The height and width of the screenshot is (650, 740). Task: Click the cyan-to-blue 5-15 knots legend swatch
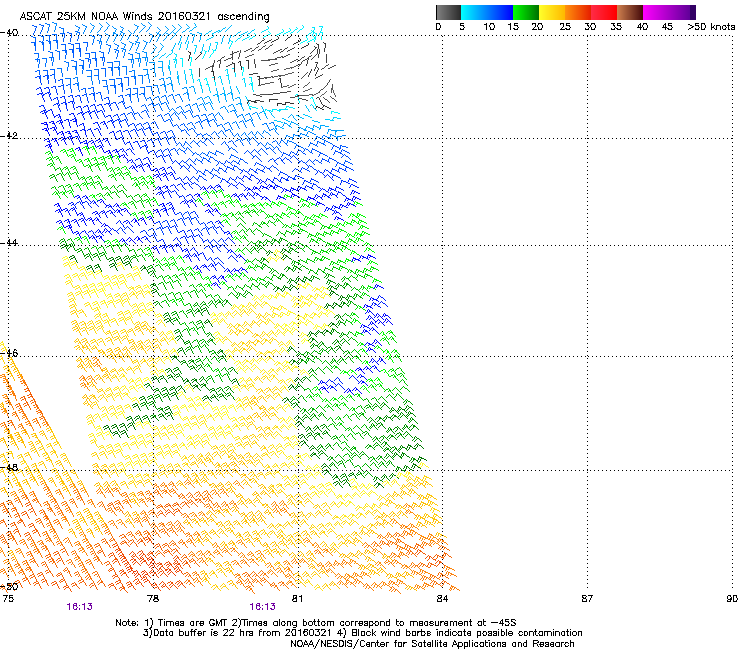(487, 12)
